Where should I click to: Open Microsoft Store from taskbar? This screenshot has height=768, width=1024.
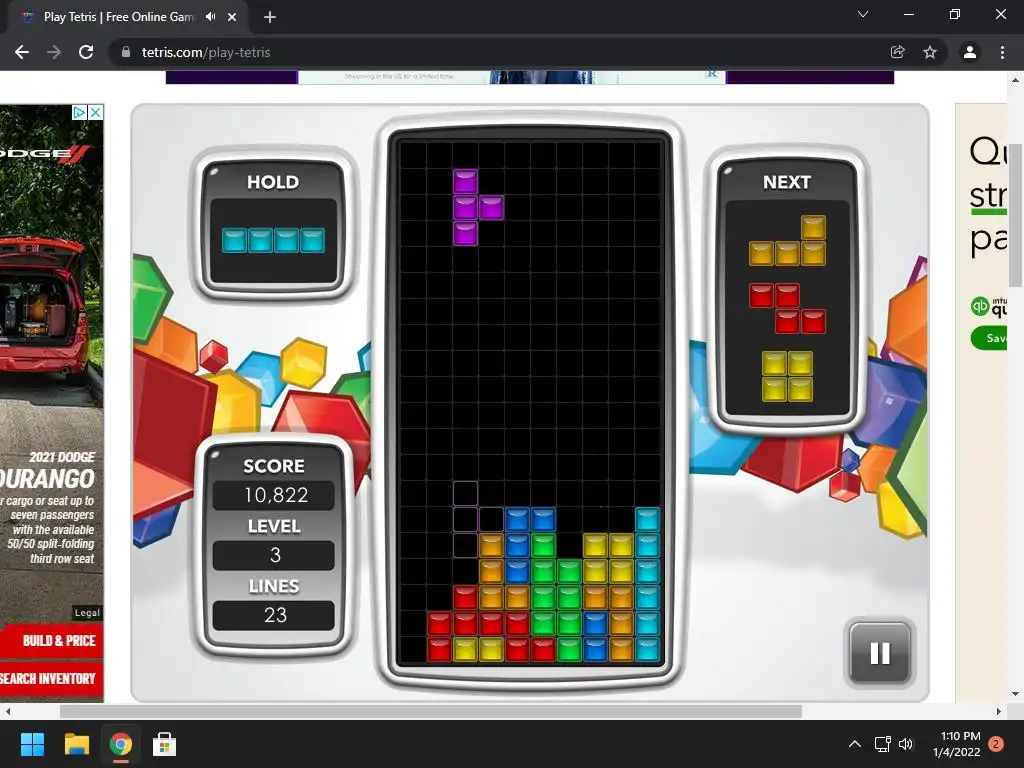tap(164, 744)
